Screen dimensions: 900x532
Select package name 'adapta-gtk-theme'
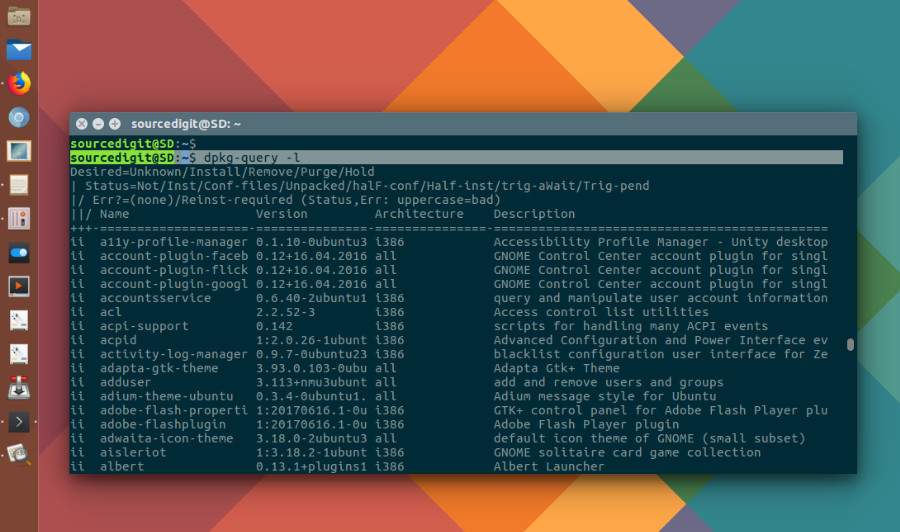click(x=159, y=368)
